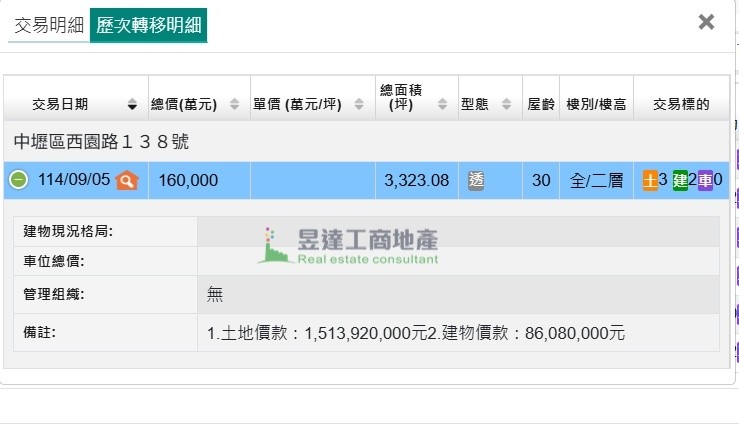The width and height of the screenshot is (739, 442).
Task: Switch to the 交易明細 tab
Action: click(x=47, y=25)
